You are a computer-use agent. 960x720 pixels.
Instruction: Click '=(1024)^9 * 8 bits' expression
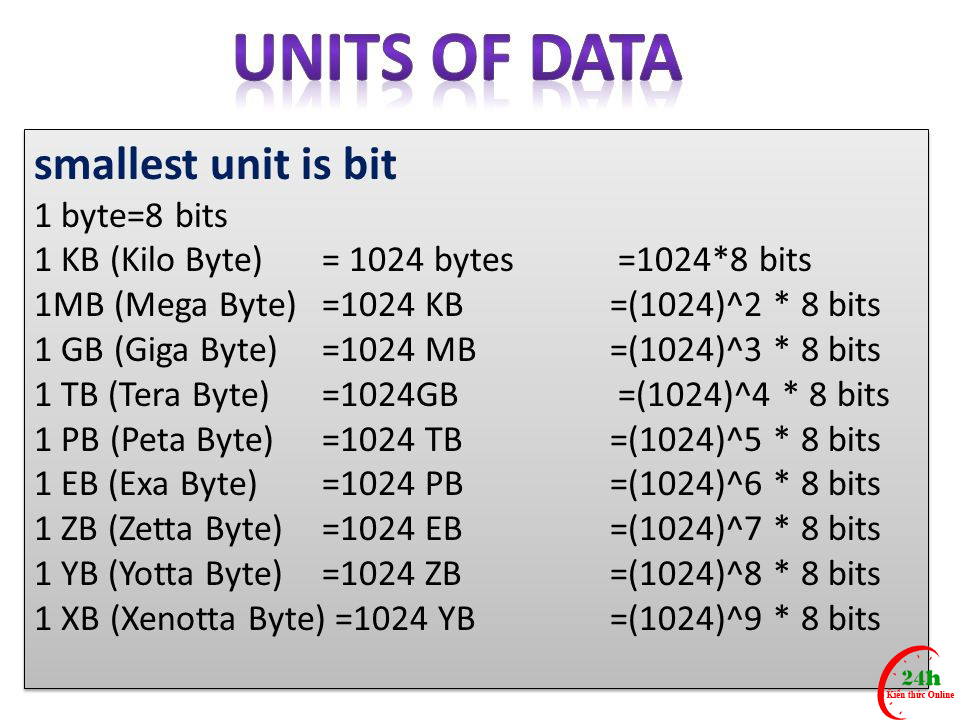(745, 619)
